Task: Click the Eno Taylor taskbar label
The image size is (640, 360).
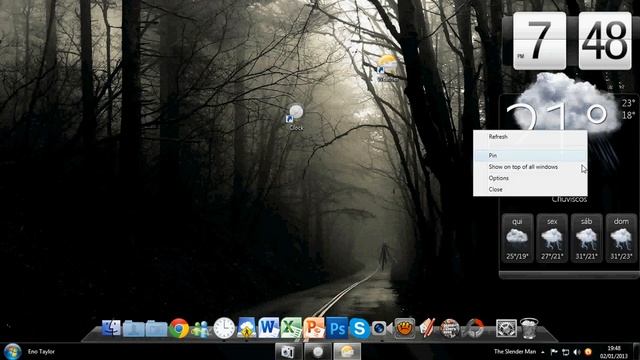Action: tap(41, 351)
